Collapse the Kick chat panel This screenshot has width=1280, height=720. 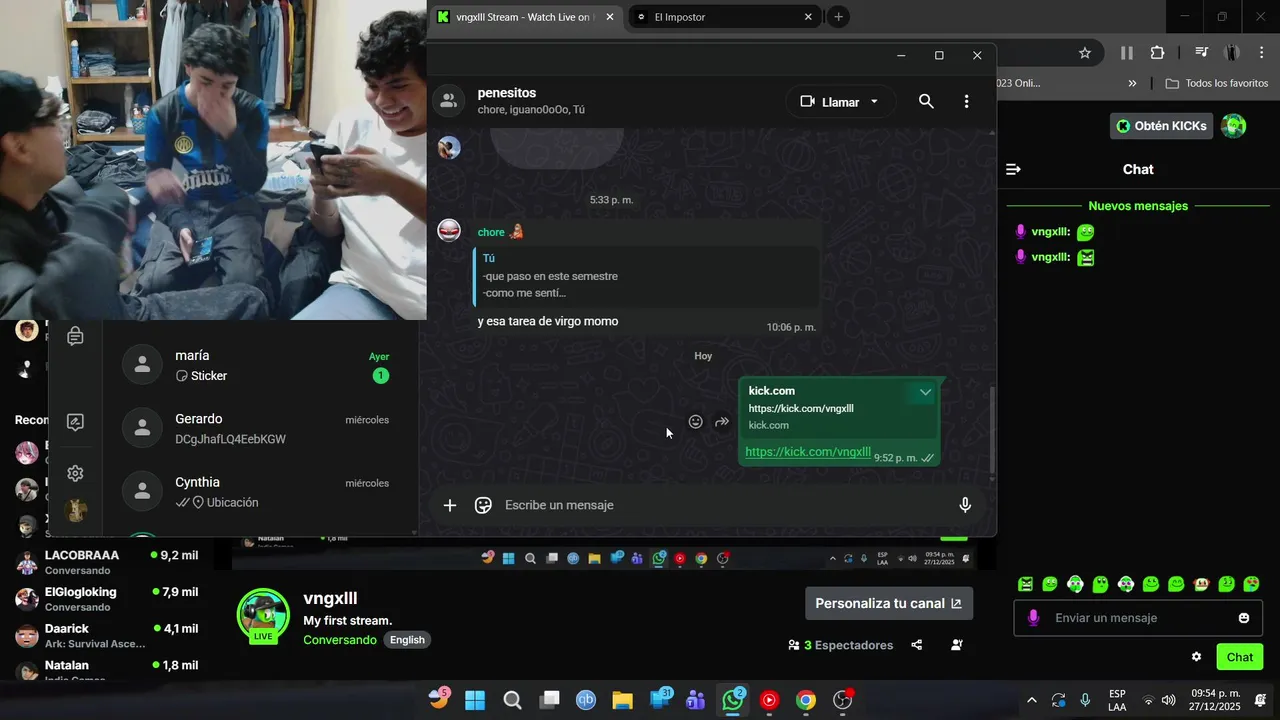tap(1013, 169)
